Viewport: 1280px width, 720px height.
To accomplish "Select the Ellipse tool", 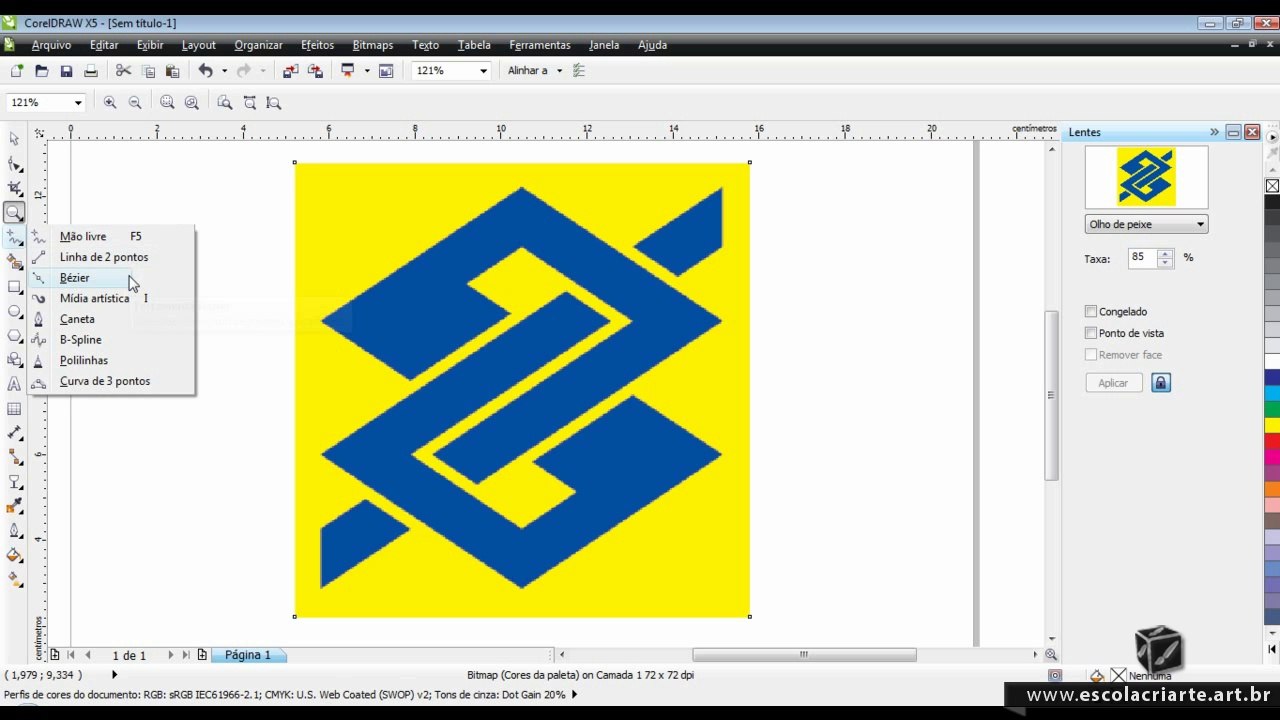I will [x=14, y=311].
